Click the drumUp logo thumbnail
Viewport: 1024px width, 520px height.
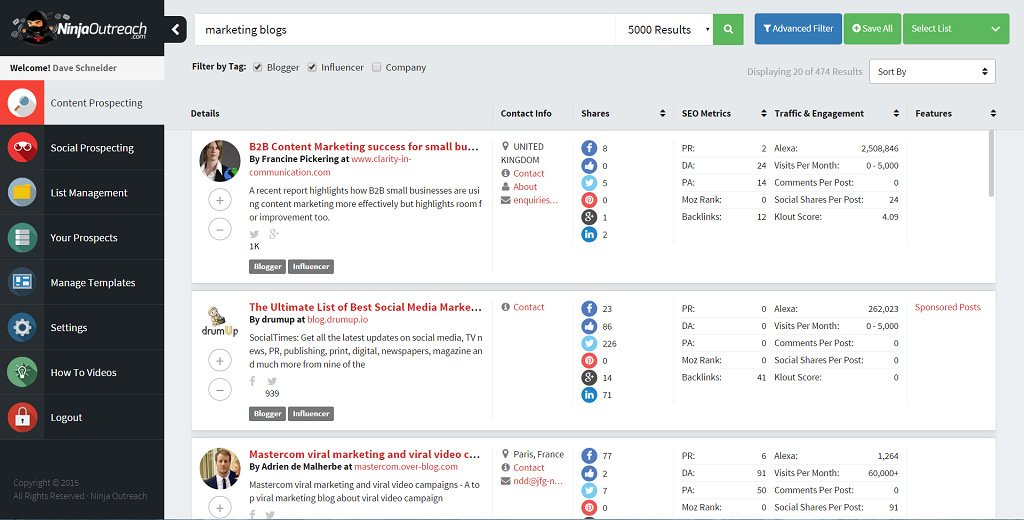click(x=219, y=321)
